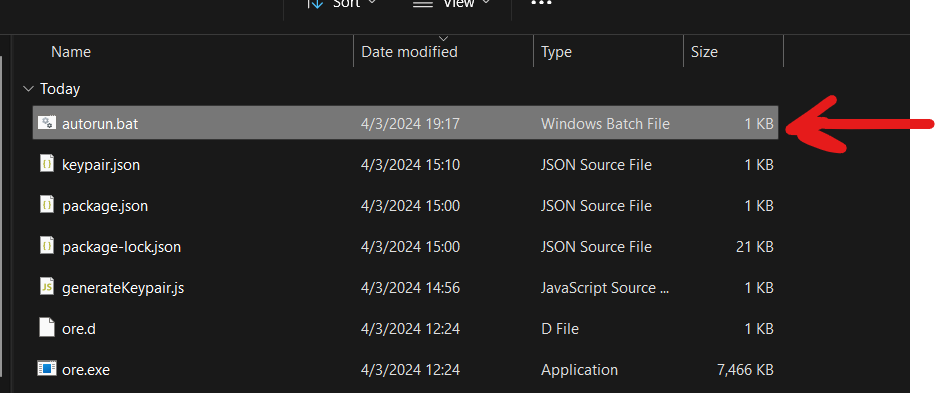Select the autorun.bat file name
The image size is (935, 393).
click(x=100, y=123)
